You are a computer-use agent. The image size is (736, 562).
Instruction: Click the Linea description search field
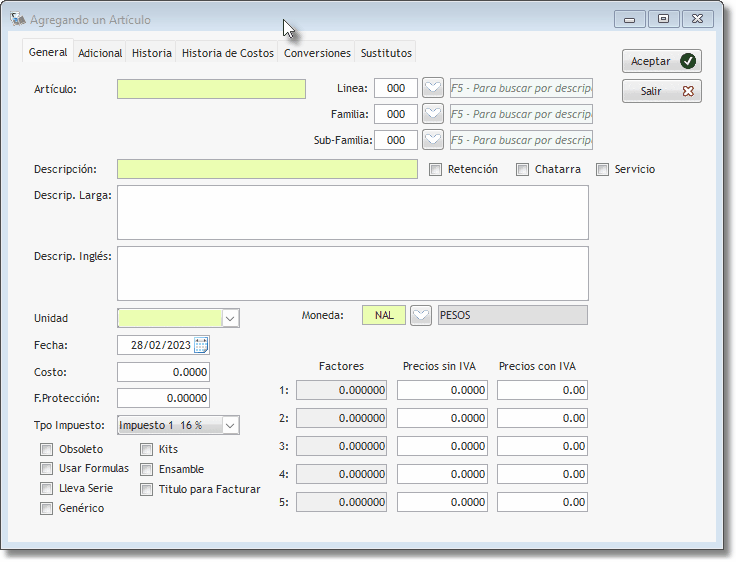click(521, 88)
